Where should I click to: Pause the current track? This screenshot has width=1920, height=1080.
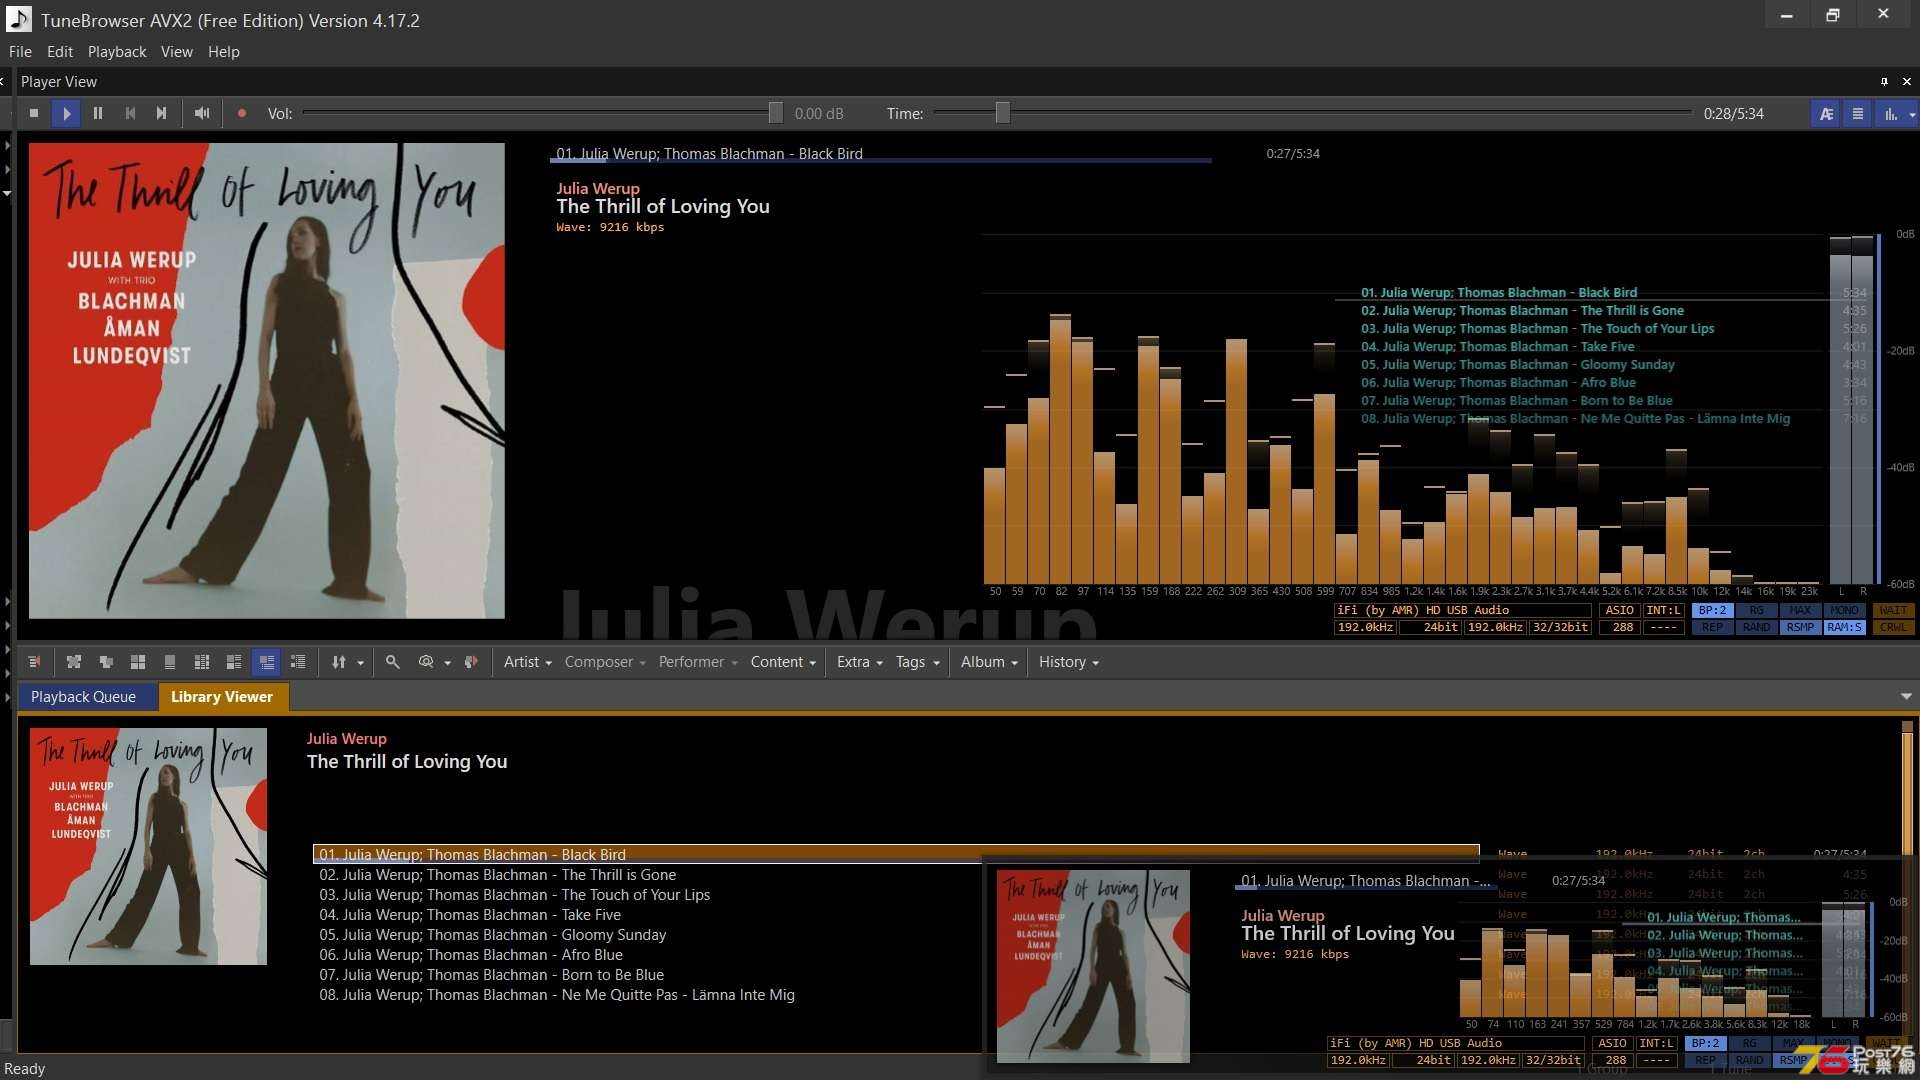pos(98,113)
